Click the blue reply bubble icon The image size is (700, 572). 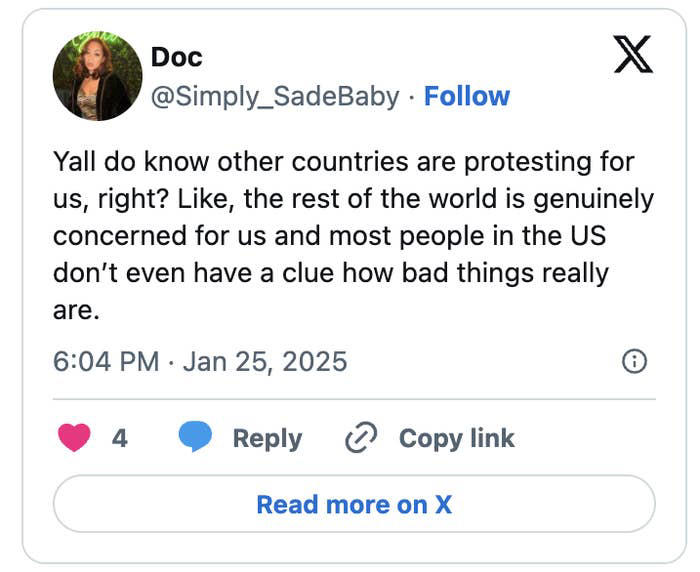tap(195, 438)
